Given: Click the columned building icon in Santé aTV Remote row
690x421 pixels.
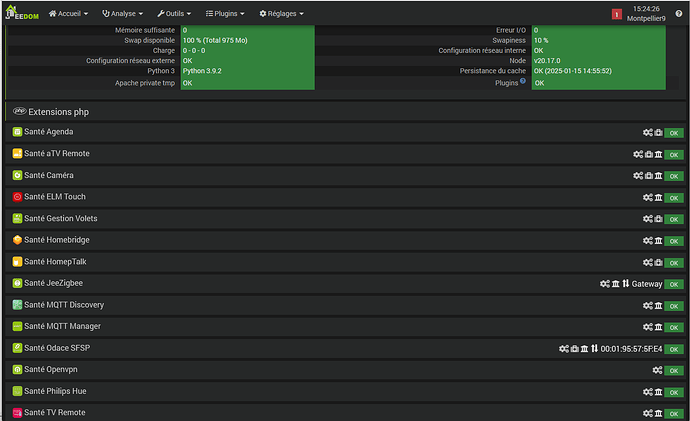Looking at the screenshot, I should point(658,154).
